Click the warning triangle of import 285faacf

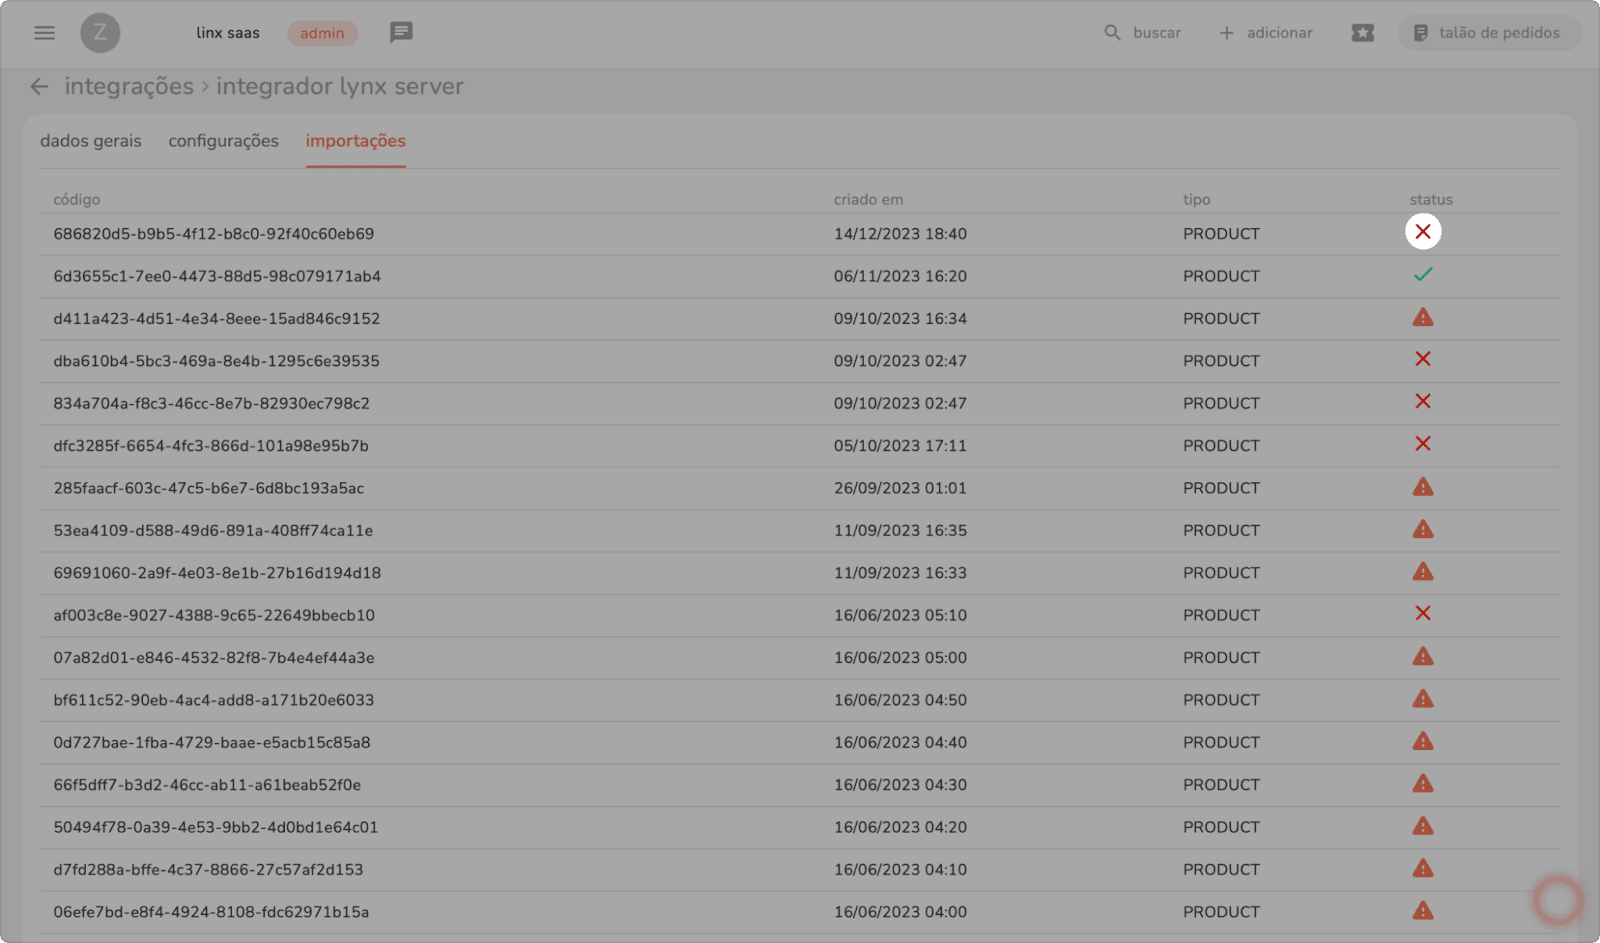pyautogui.click(x=1423, y=487)
